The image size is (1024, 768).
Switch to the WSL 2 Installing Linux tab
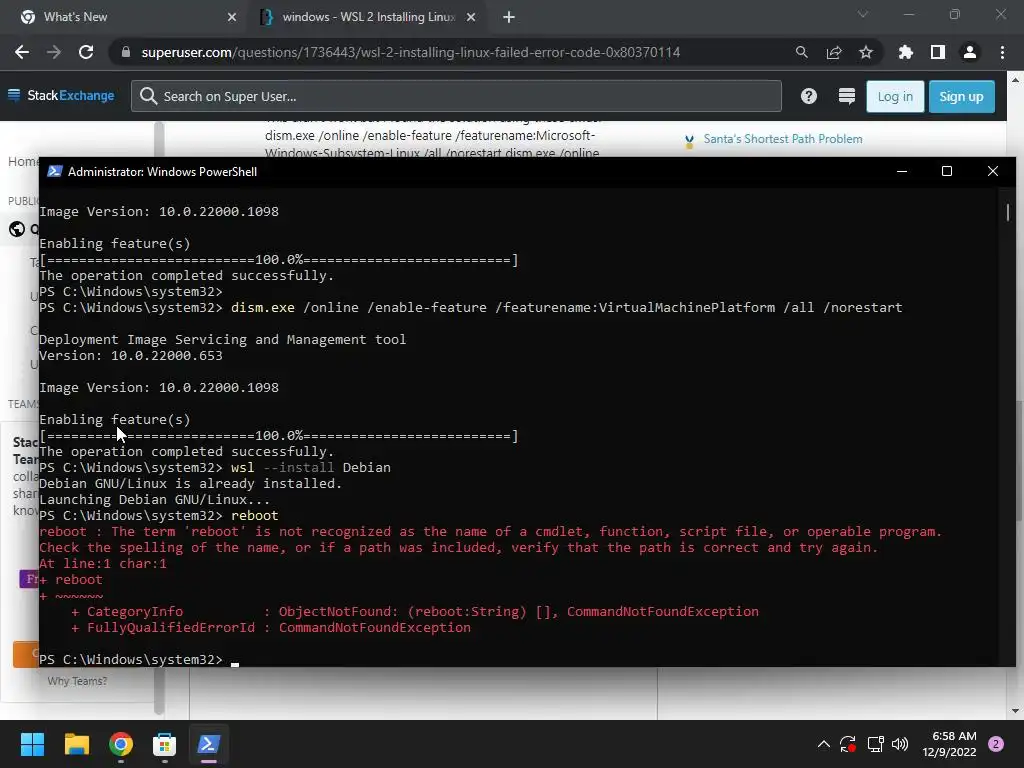click(x=366, y=17)
